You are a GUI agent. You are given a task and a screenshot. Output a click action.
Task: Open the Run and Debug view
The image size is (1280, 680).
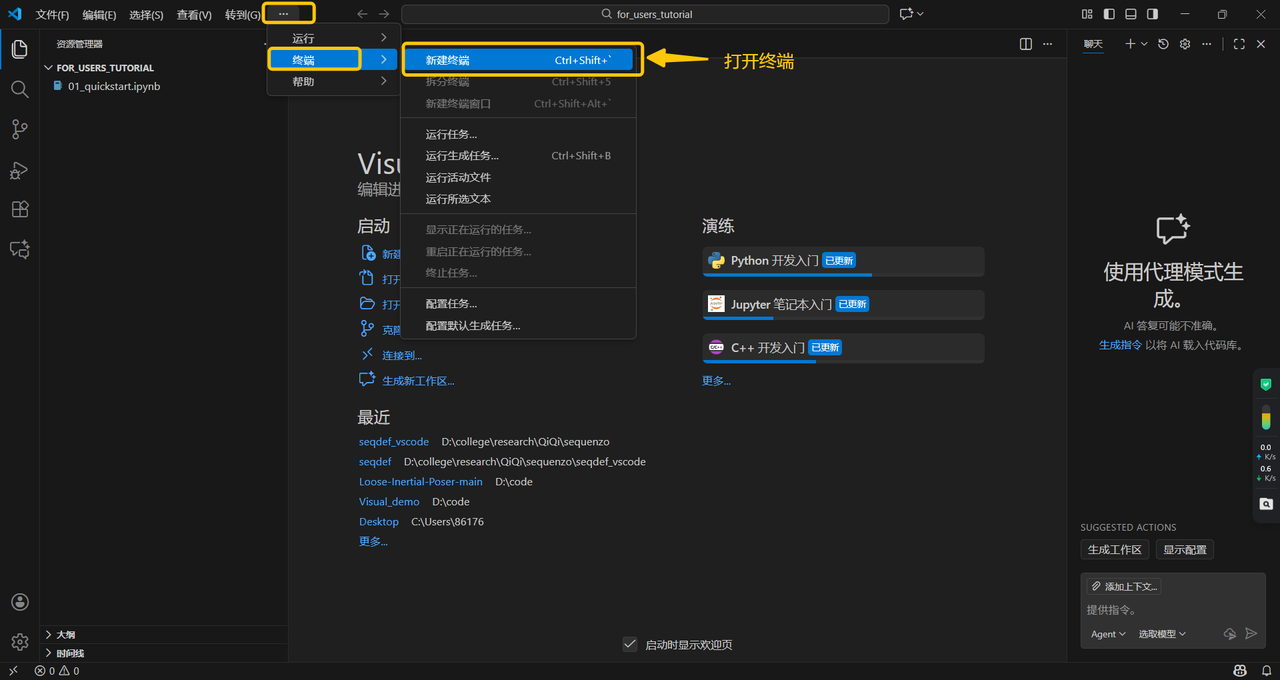[x=19, y=170]
